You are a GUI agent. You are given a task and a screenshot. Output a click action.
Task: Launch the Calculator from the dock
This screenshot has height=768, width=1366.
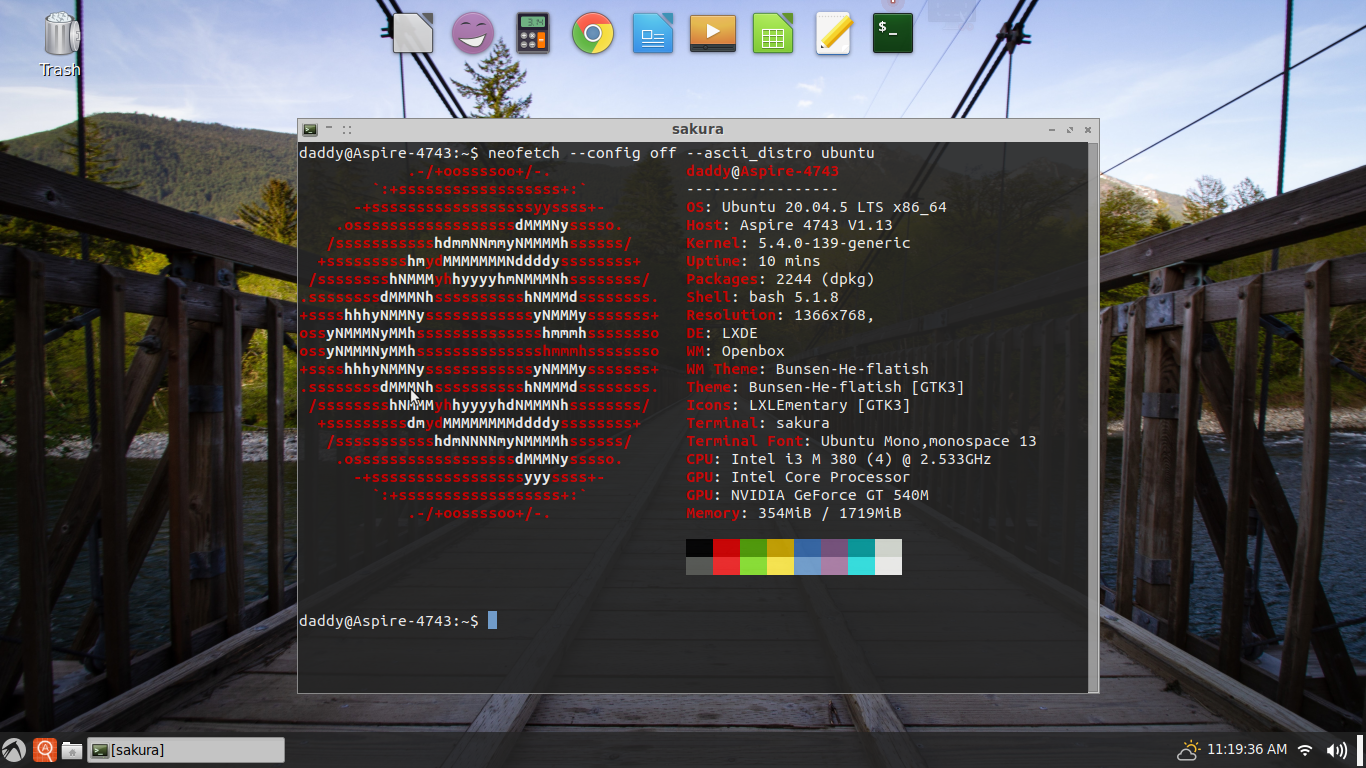pyautogui.click(x=533, y=33)
